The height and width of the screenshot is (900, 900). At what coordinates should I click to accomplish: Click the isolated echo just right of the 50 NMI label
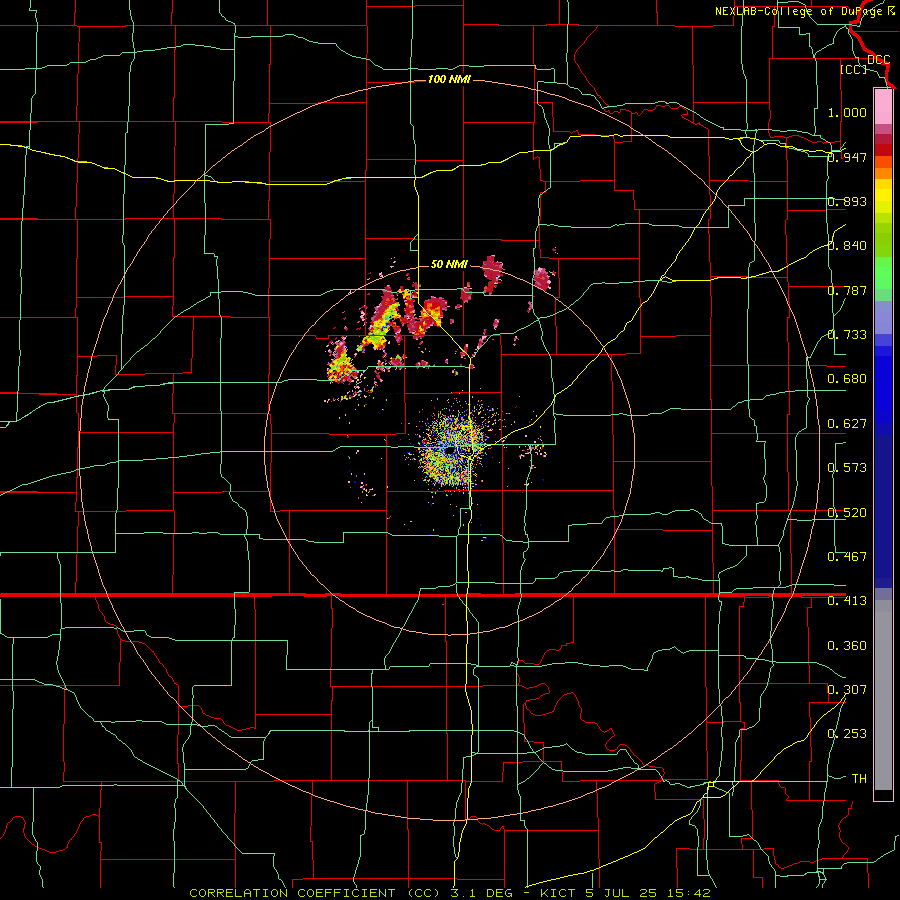click(x=492, y=273)
